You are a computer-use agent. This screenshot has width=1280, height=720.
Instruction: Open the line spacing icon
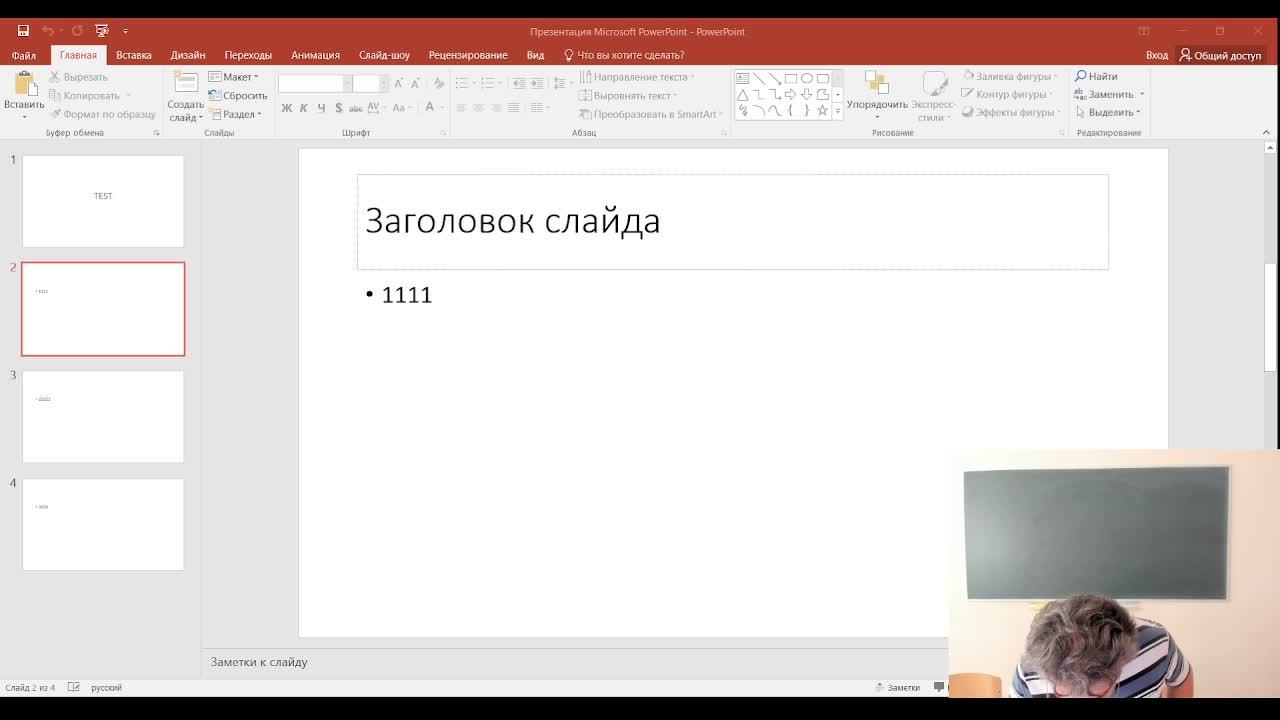pos(560,83)
